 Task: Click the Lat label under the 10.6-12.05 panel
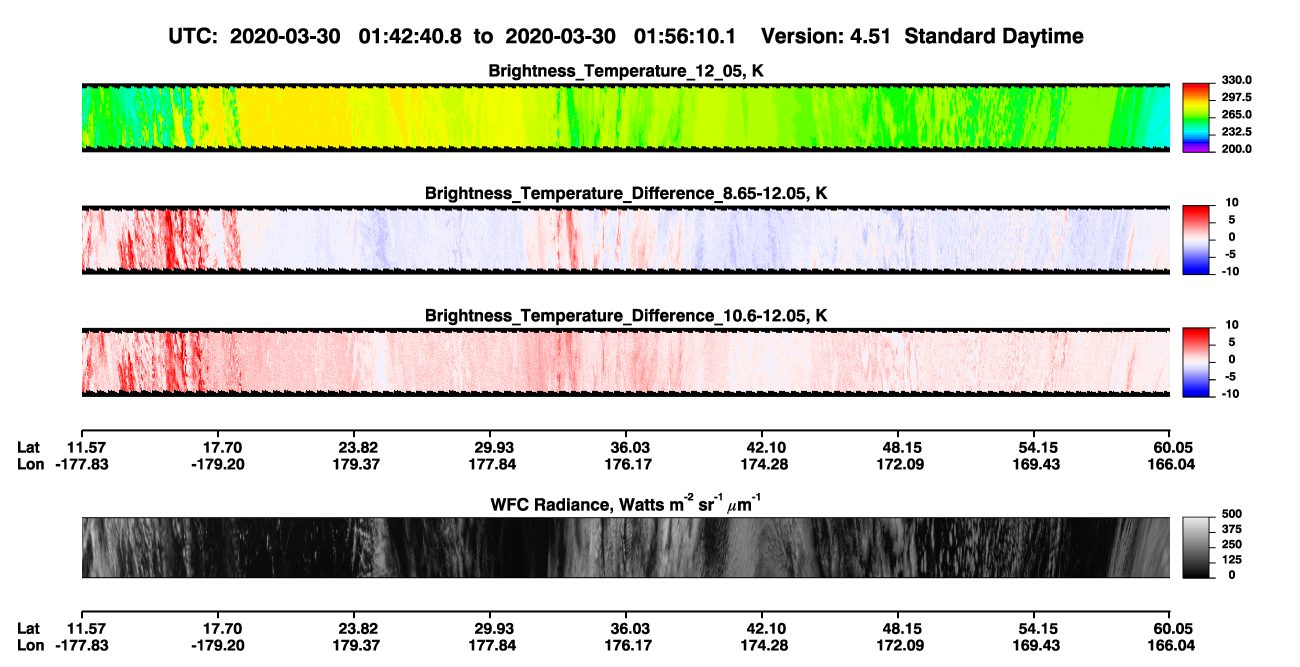[29, 448]
